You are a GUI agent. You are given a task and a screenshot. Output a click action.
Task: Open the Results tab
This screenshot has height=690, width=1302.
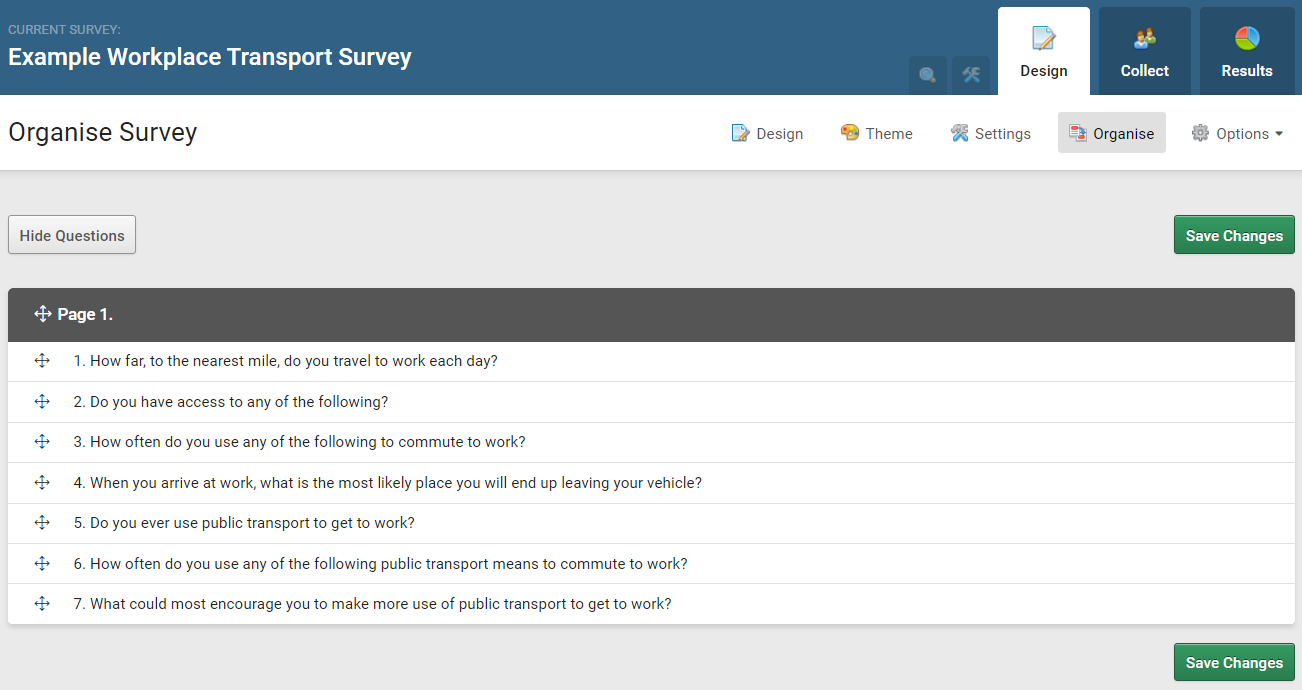pos(1247,50)
